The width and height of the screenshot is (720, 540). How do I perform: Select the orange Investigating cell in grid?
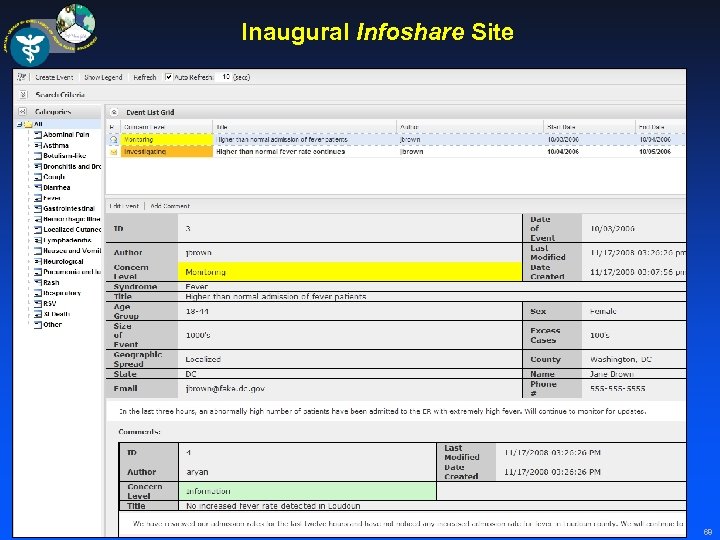(167, 152)
